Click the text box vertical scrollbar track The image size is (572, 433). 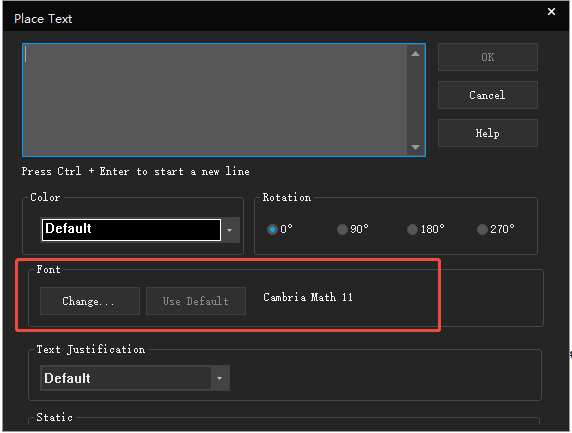coord(415,100)
